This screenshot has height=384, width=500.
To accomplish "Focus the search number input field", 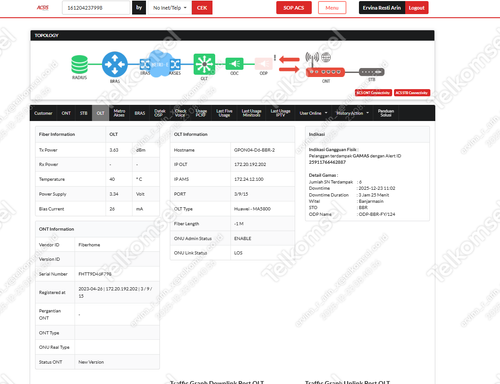I will (96, 8).
